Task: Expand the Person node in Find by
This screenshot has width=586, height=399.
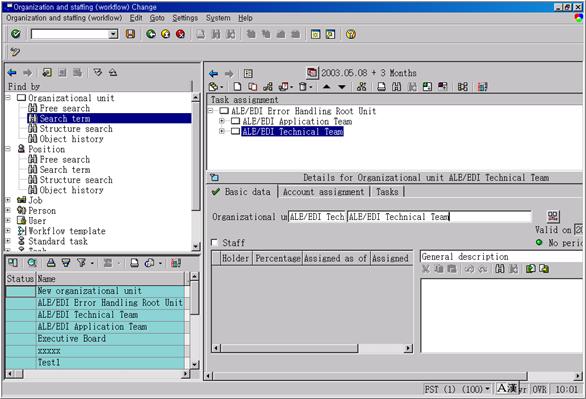Action: click(8, 210)
